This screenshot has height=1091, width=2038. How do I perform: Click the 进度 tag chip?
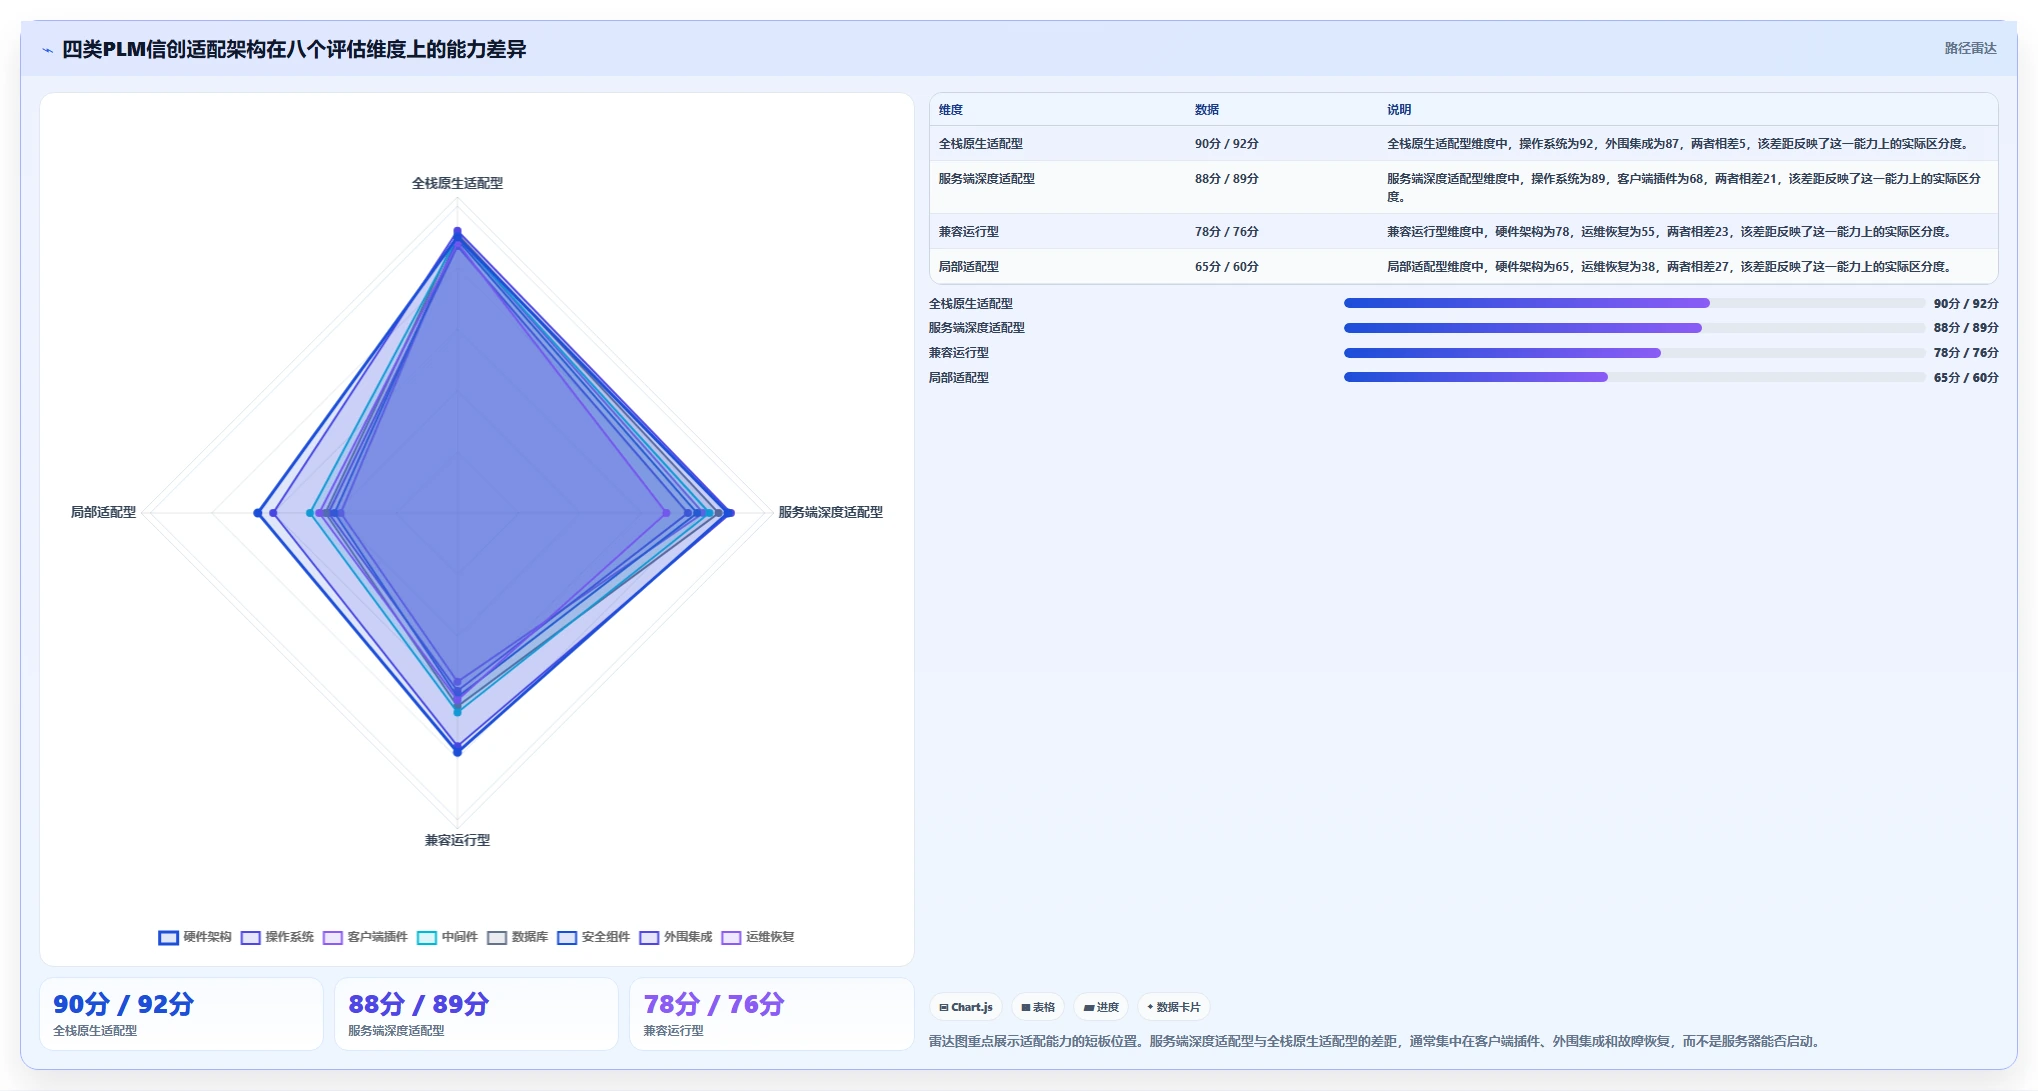tap(1101, 1007)
